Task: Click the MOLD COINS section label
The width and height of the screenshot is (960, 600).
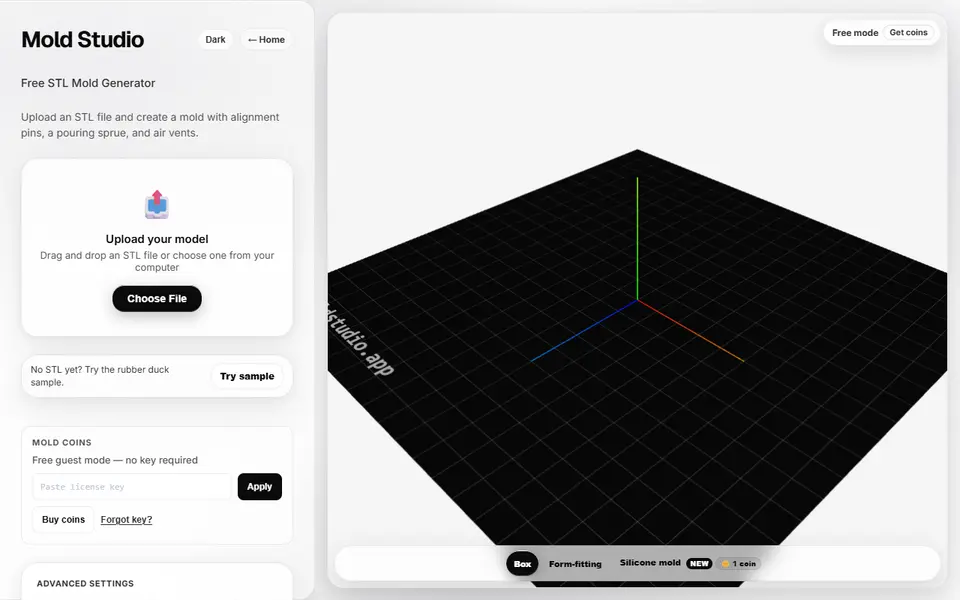Action: coord(62,442)
